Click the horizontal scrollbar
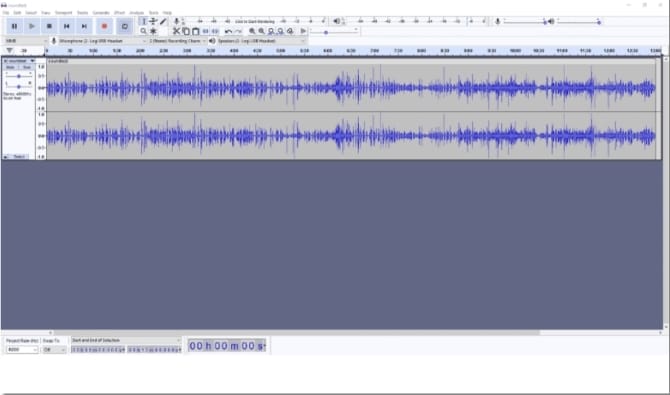The image size is (670, 395). tap(297, 333)
